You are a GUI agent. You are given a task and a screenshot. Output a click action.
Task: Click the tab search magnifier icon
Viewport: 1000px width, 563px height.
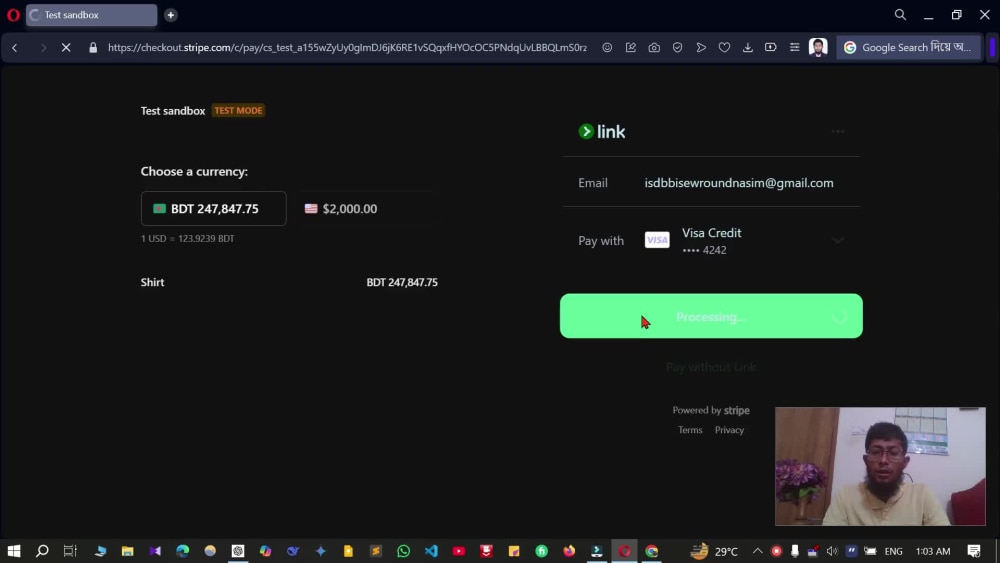900,15
